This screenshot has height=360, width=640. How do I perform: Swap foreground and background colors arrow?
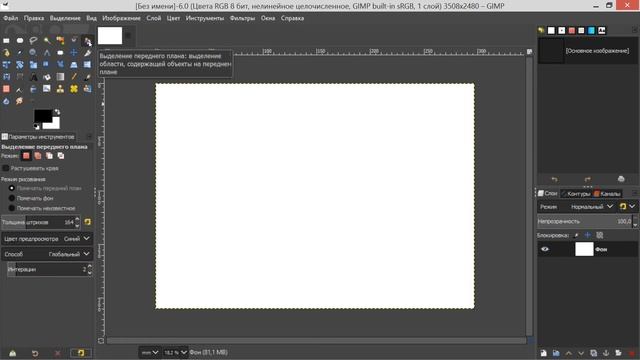57,112
